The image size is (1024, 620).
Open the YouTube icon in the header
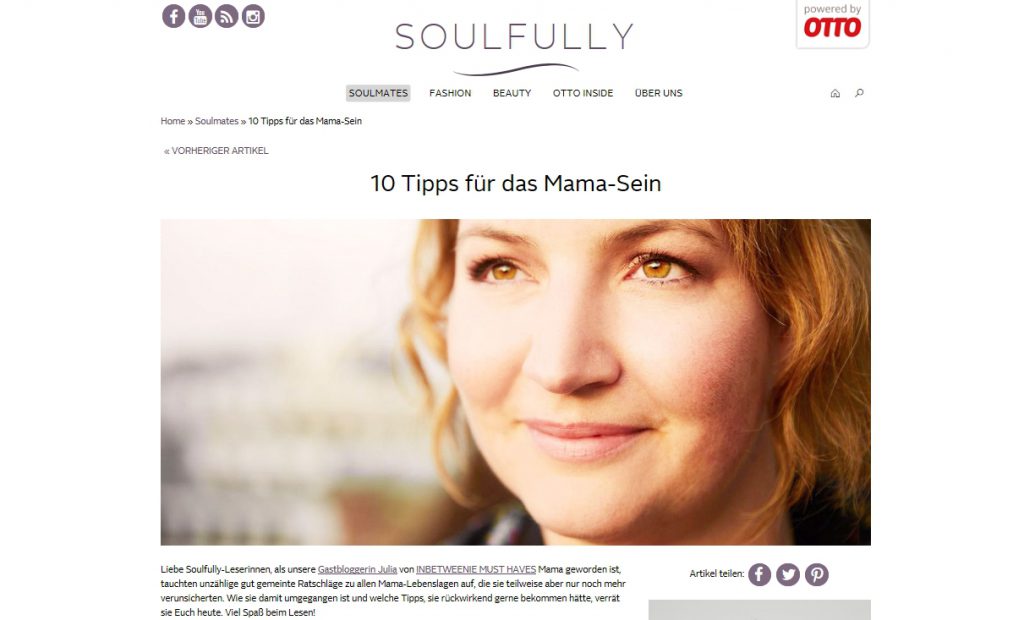click(x=200, y=16)
